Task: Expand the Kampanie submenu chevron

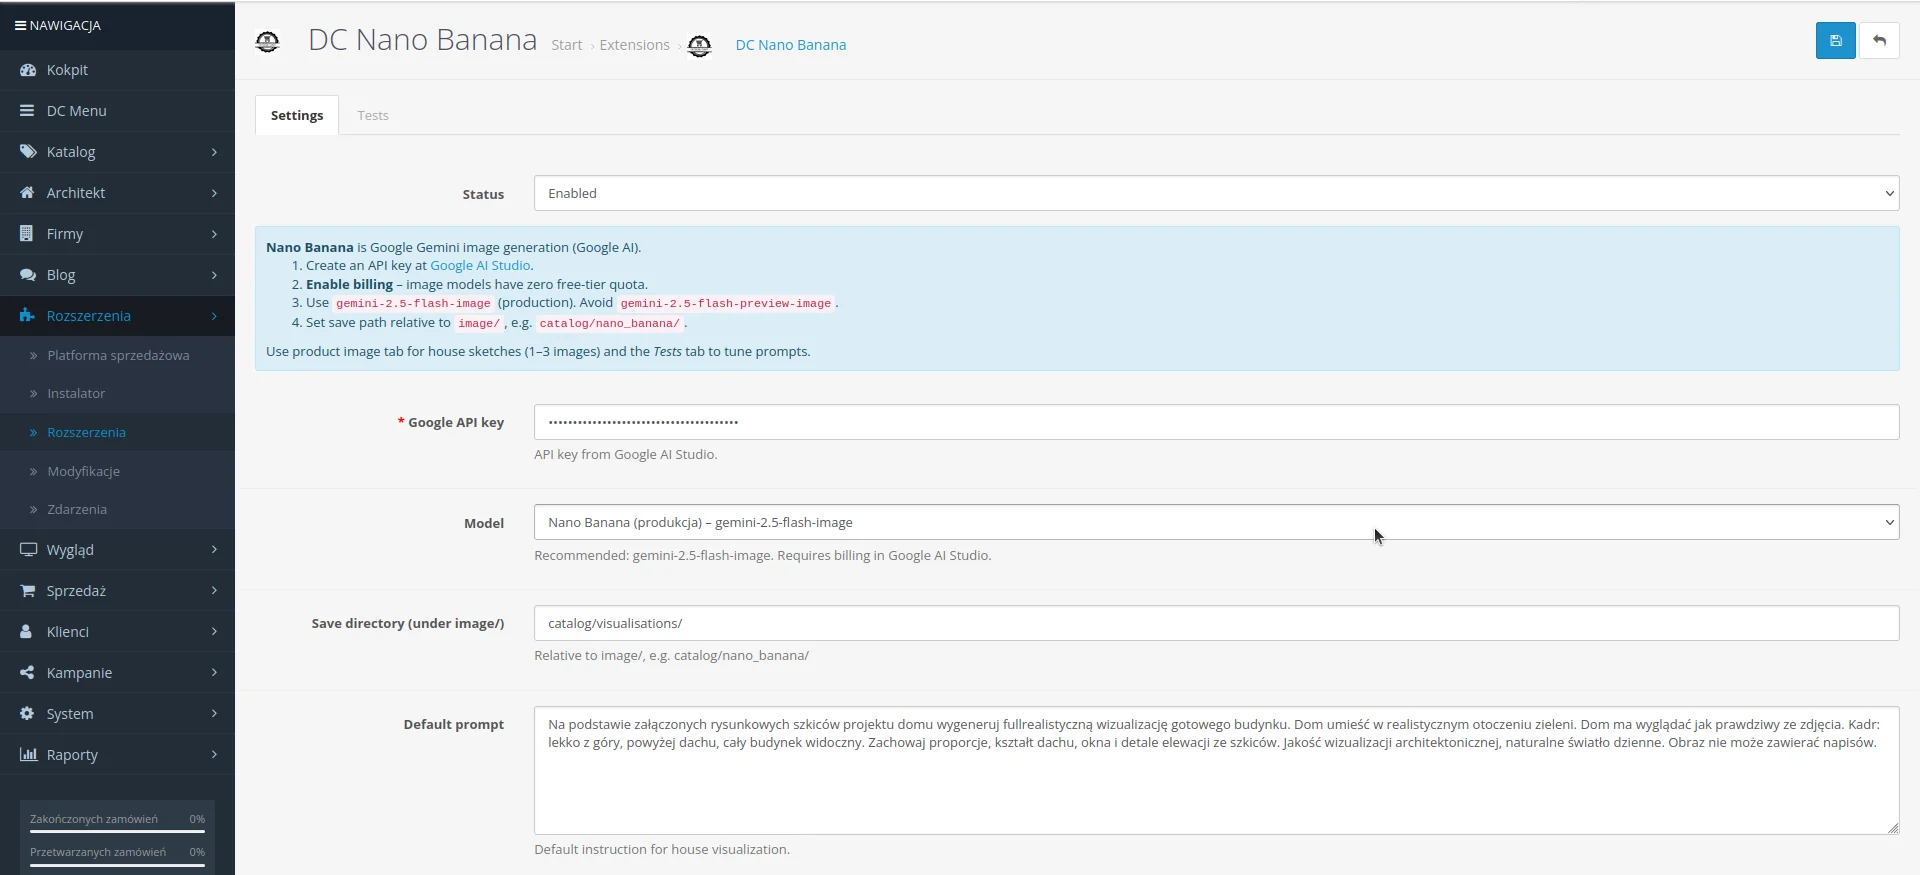Action: [214, 673]
